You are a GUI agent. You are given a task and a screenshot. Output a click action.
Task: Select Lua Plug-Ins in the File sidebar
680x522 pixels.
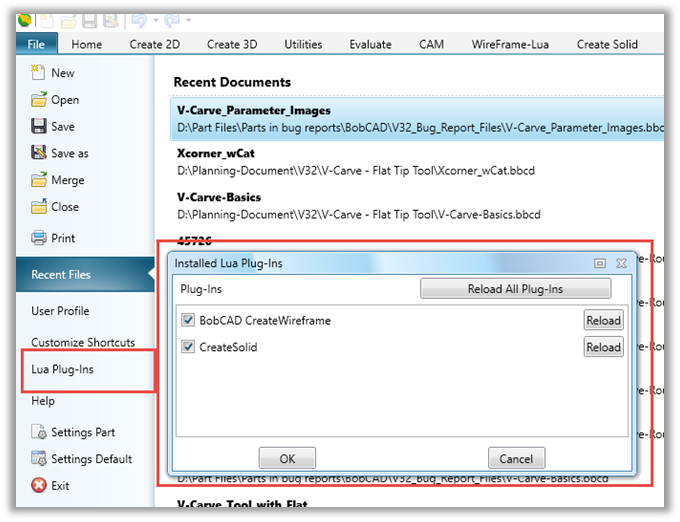(x=62, y=370)
